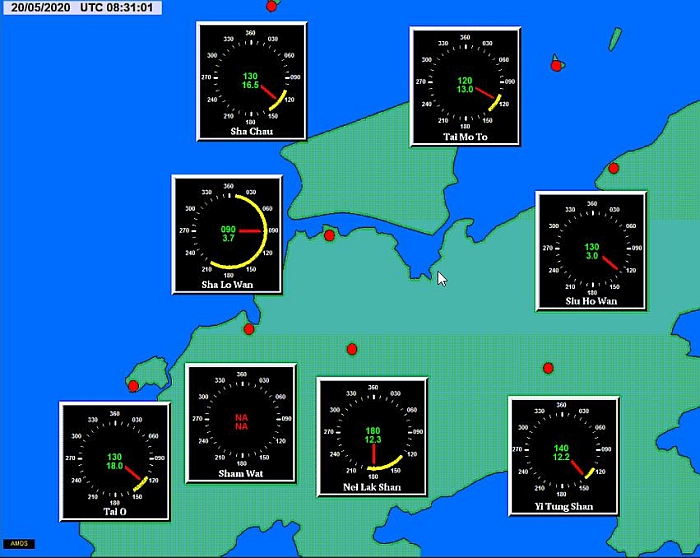Click the red station dot on Tai O island

(133, 386)
